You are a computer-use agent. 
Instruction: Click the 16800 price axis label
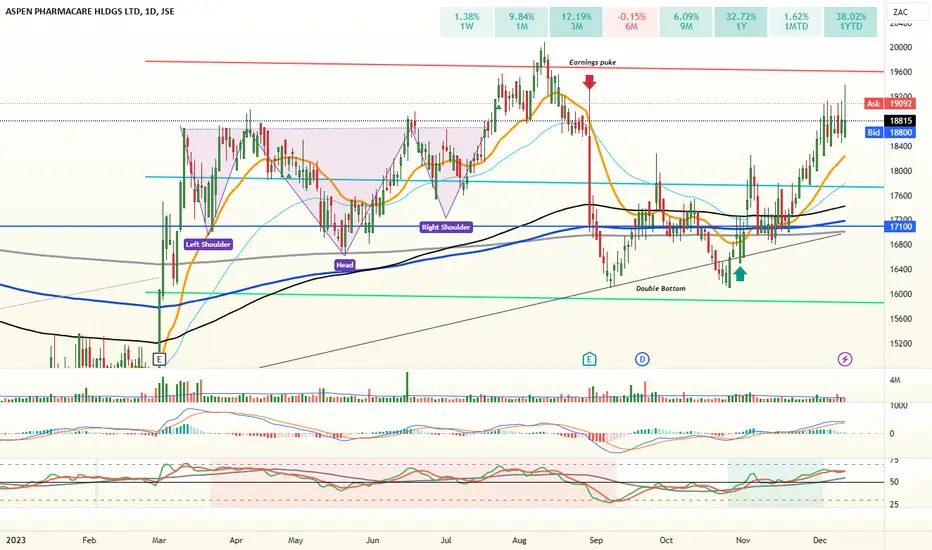pyautogui.click(x=901, y=244)
